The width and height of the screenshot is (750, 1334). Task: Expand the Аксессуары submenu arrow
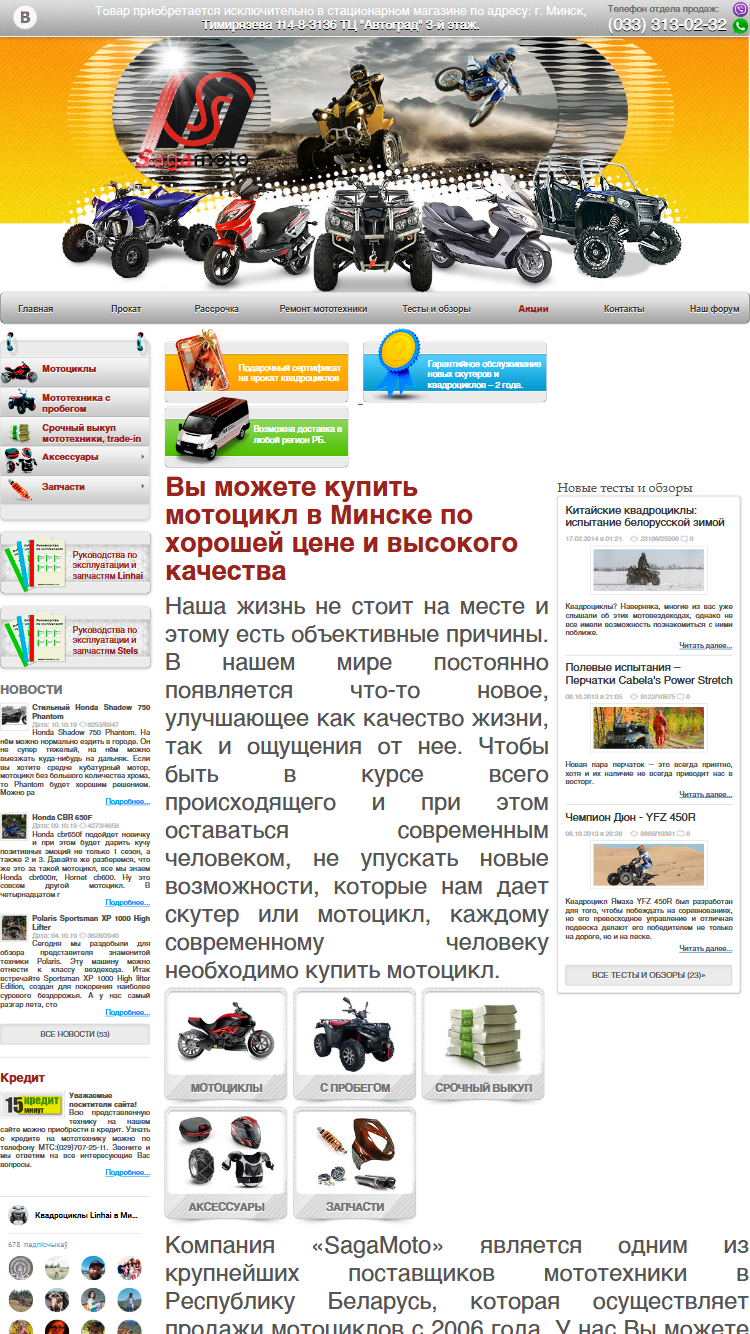(x=143, y=457)
